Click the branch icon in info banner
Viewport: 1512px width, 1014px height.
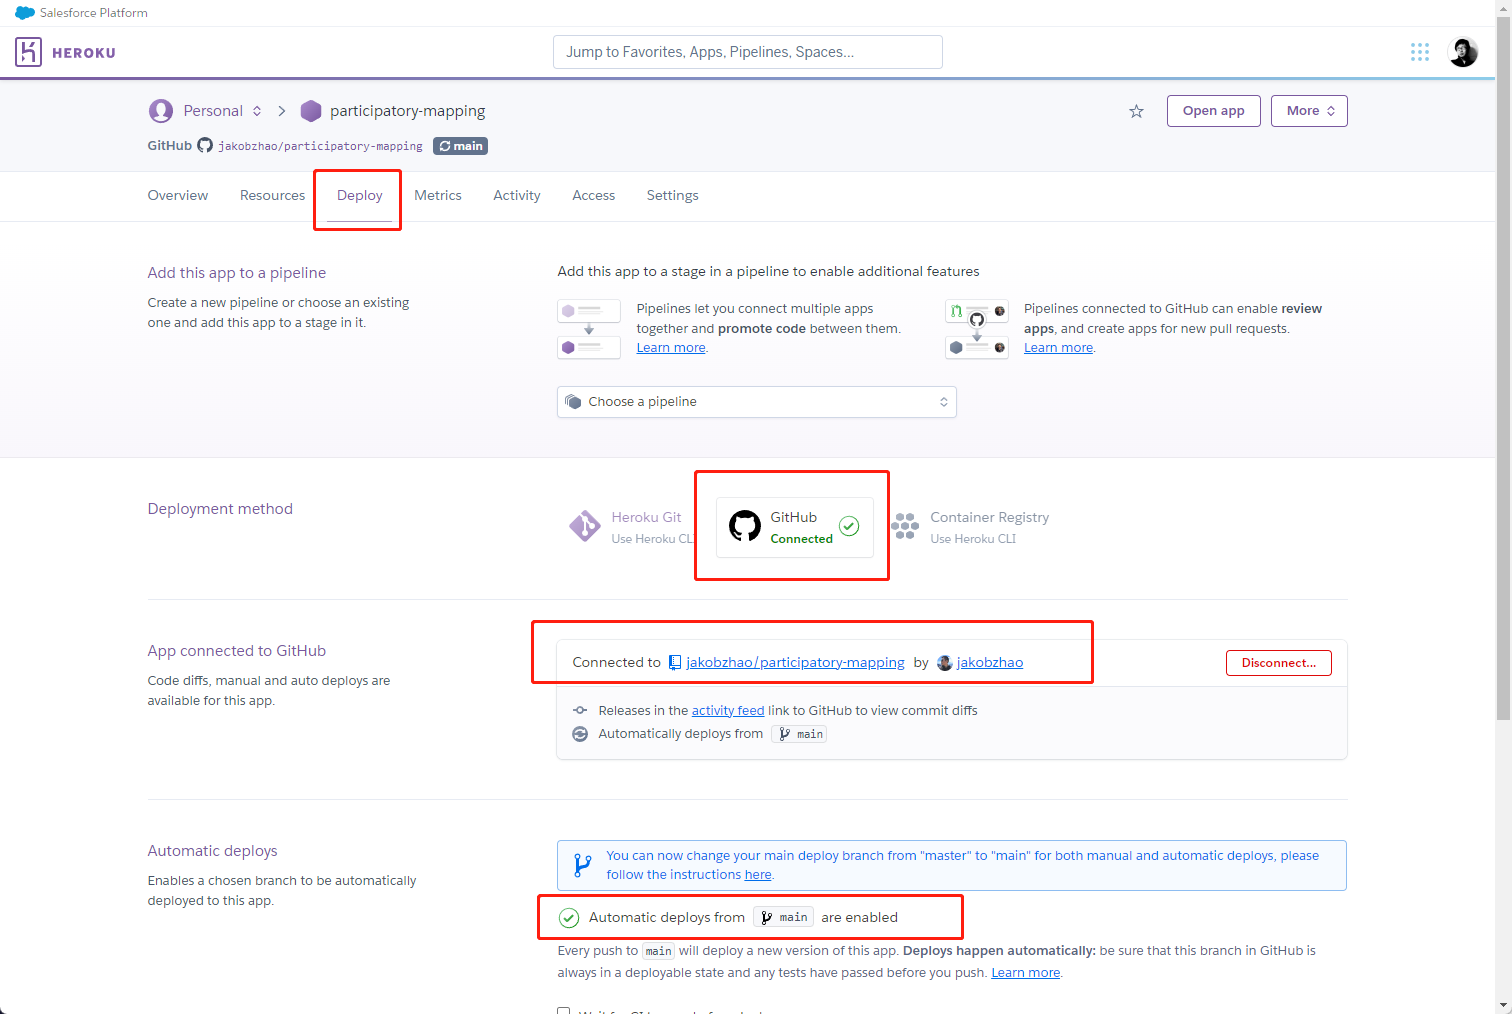click(582, 865)
